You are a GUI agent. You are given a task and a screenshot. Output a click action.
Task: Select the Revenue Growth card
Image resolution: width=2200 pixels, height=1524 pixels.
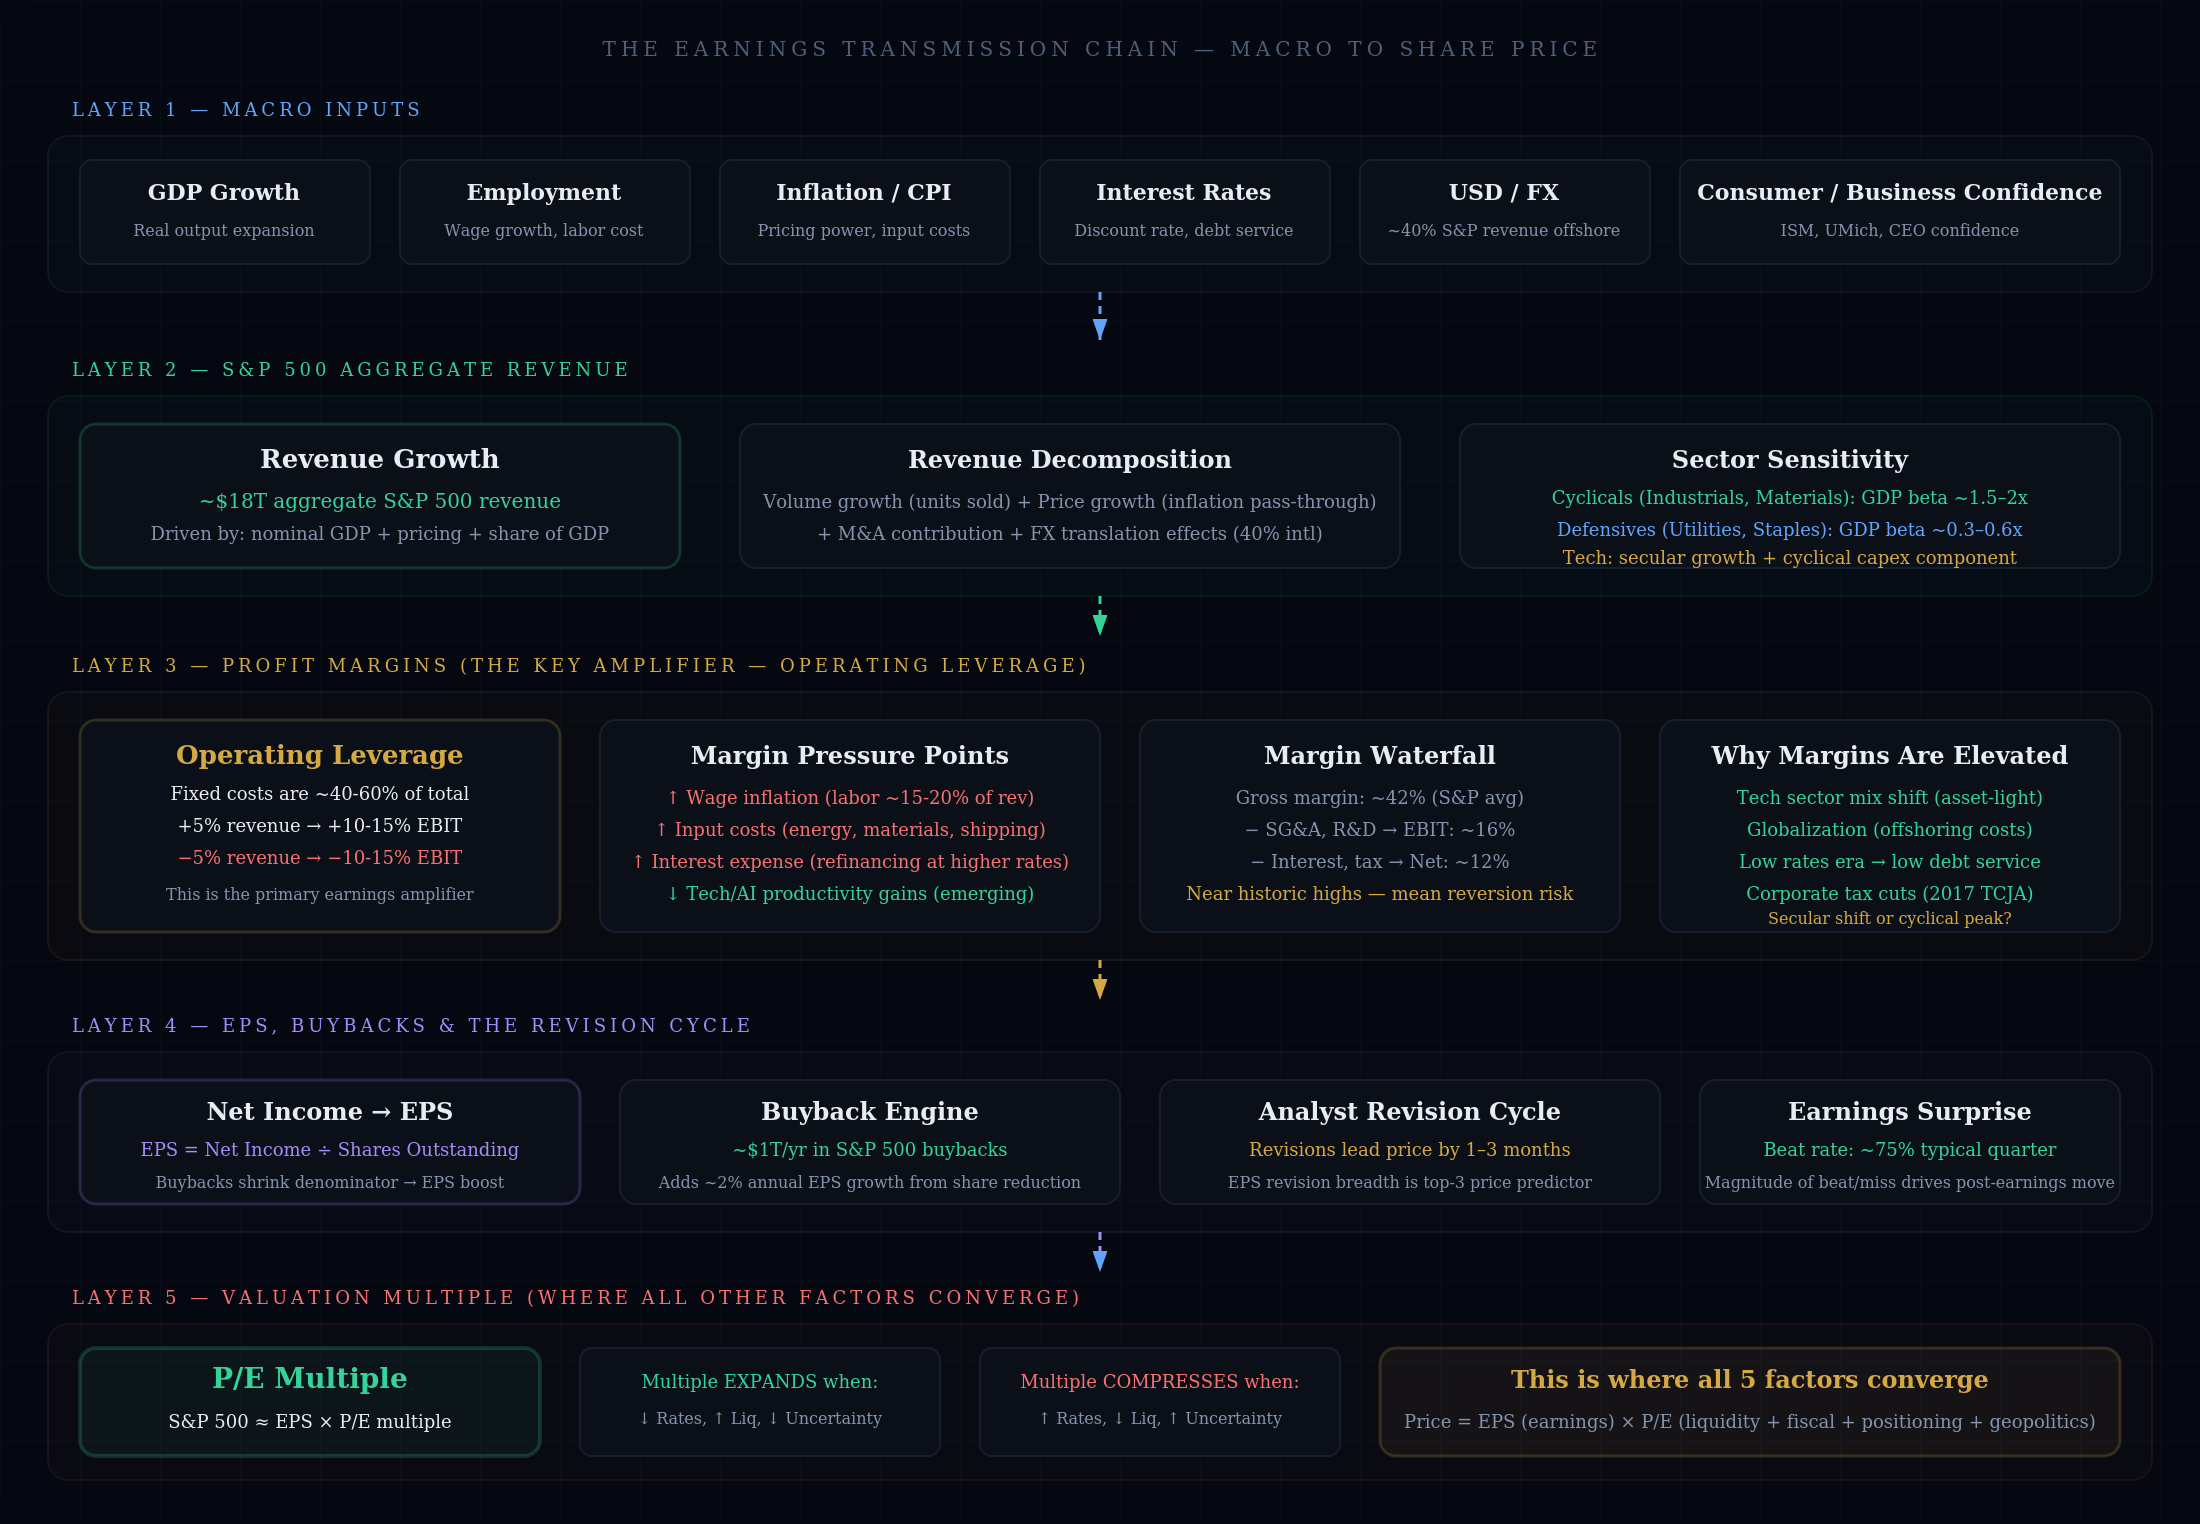click(x=380, y=495)
